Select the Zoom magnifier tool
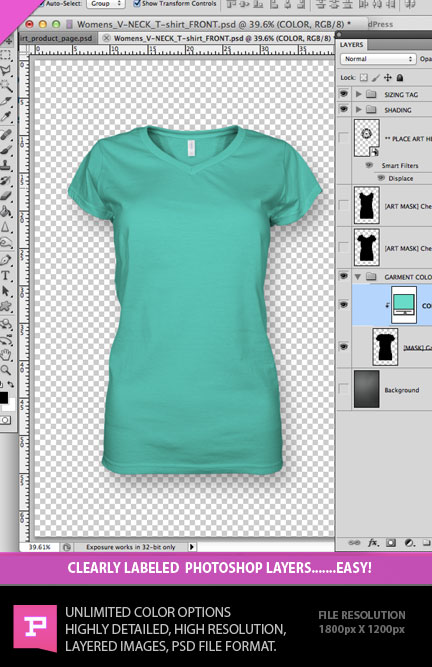Viewport: 432px width, 667px height. [x=6, y=369]
